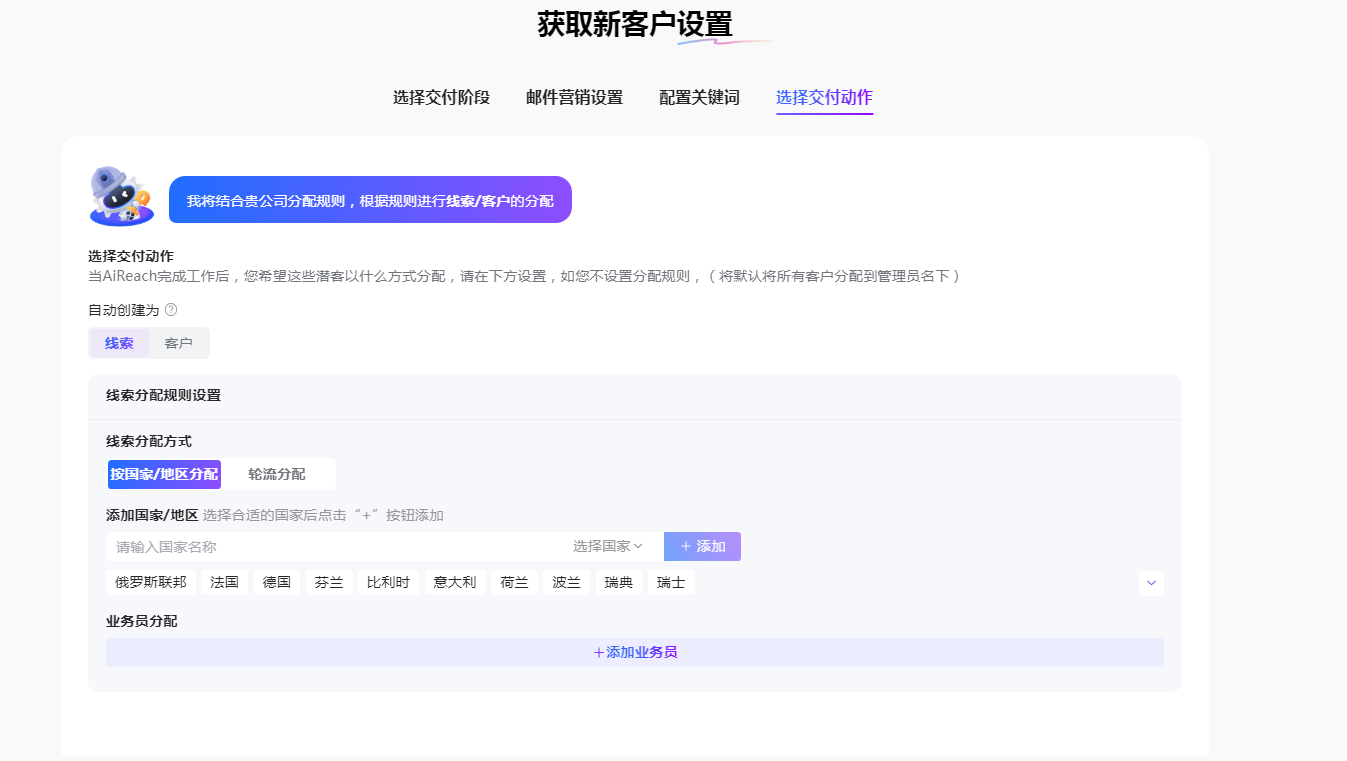Click the 添加 country button
This screenshot has width=1347, height=761.
point(702,546)
